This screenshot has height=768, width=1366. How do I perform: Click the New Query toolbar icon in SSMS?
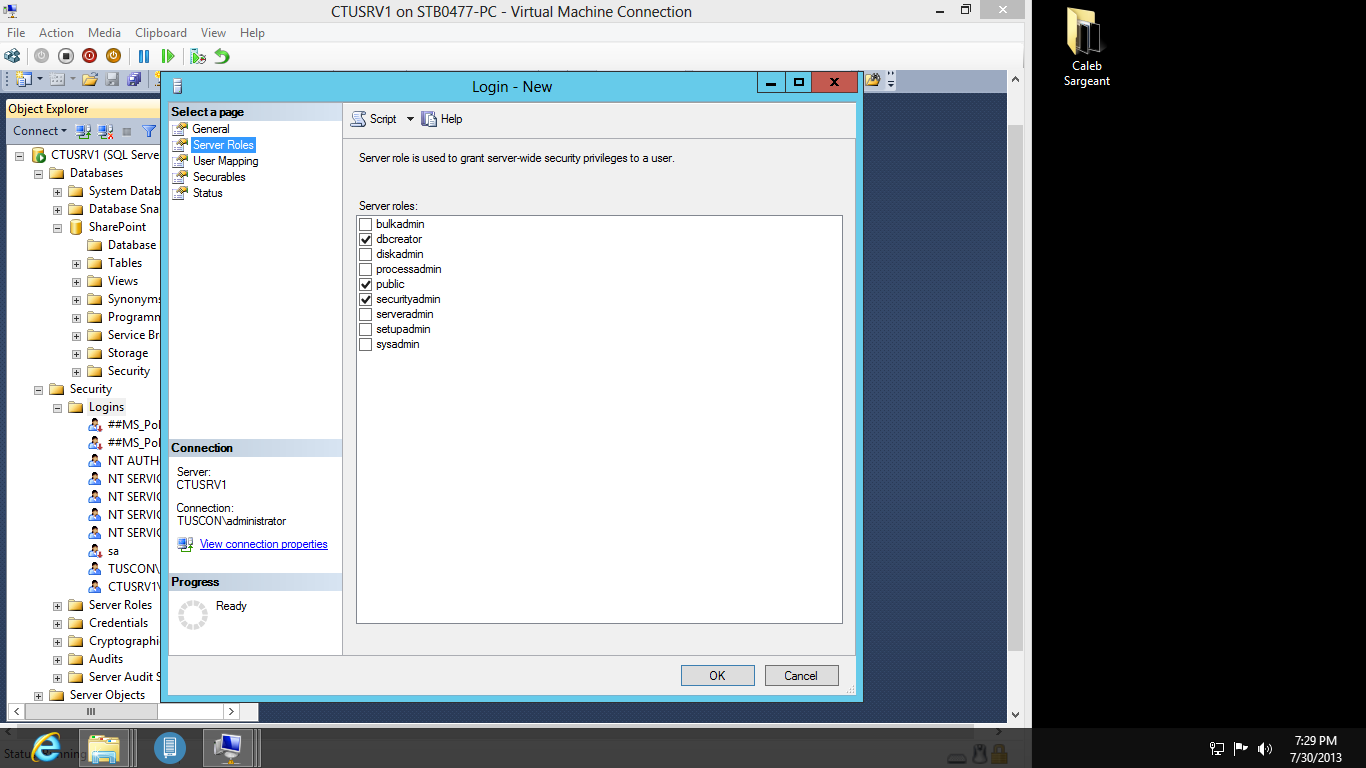pyautogui.click(x=23, y=79)
